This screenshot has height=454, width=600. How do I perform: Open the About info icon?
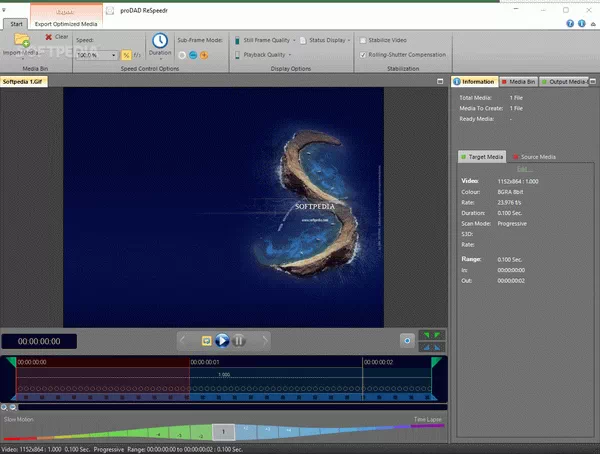[x=582, y=23]
